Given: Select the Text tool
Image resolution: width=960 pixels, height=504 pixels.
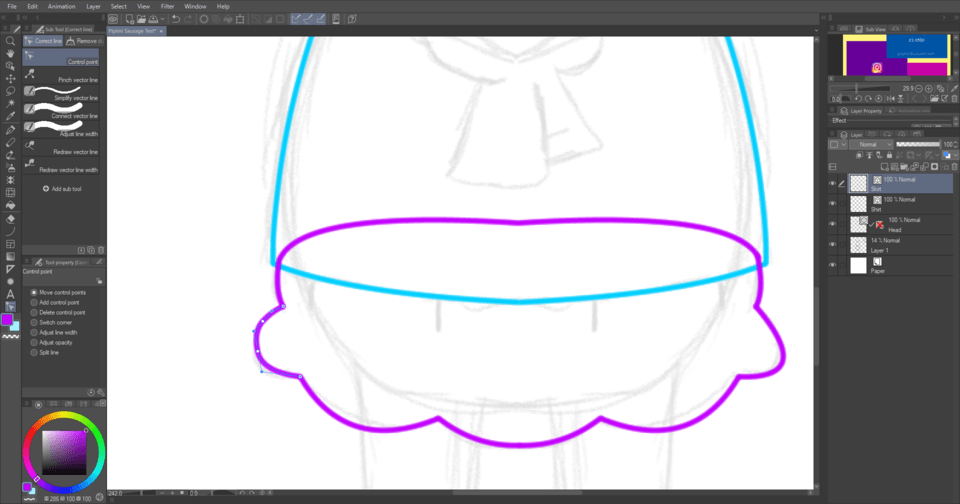Looking at the screenshot, I should click(10, 294).
